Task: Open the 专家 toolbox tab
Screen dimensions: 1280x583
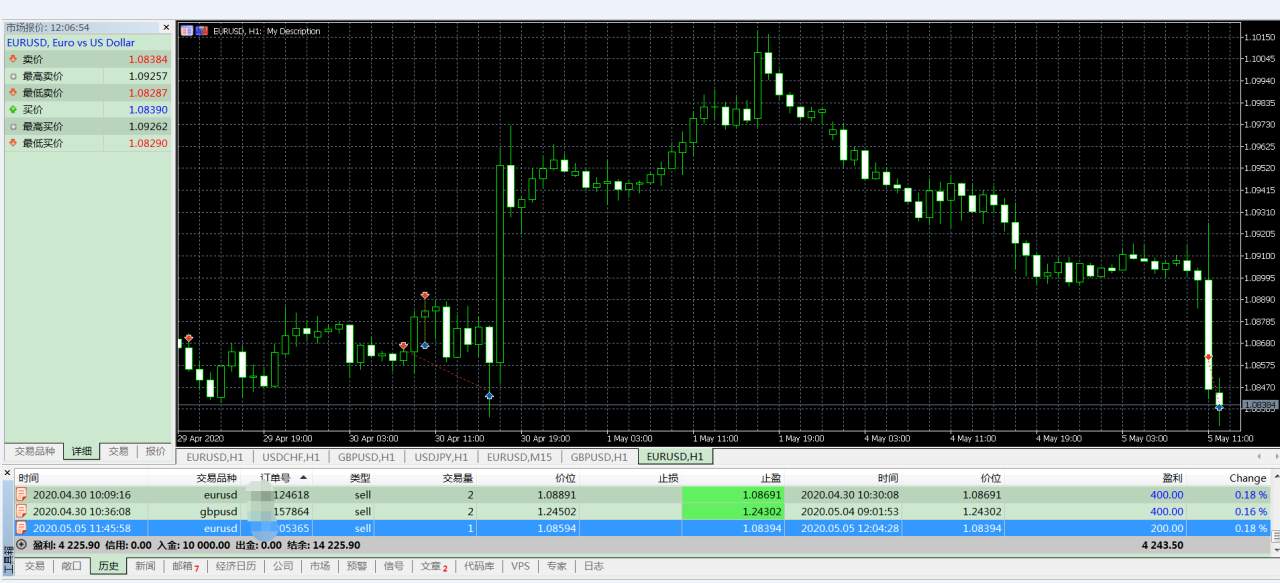Action: [x=556, y=566]
